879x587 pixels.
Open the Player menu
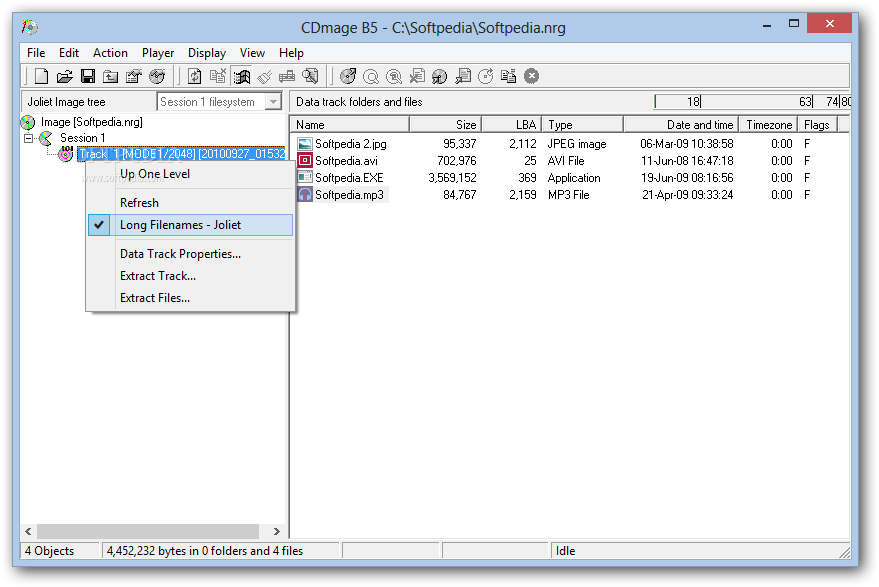pos(158,53)
